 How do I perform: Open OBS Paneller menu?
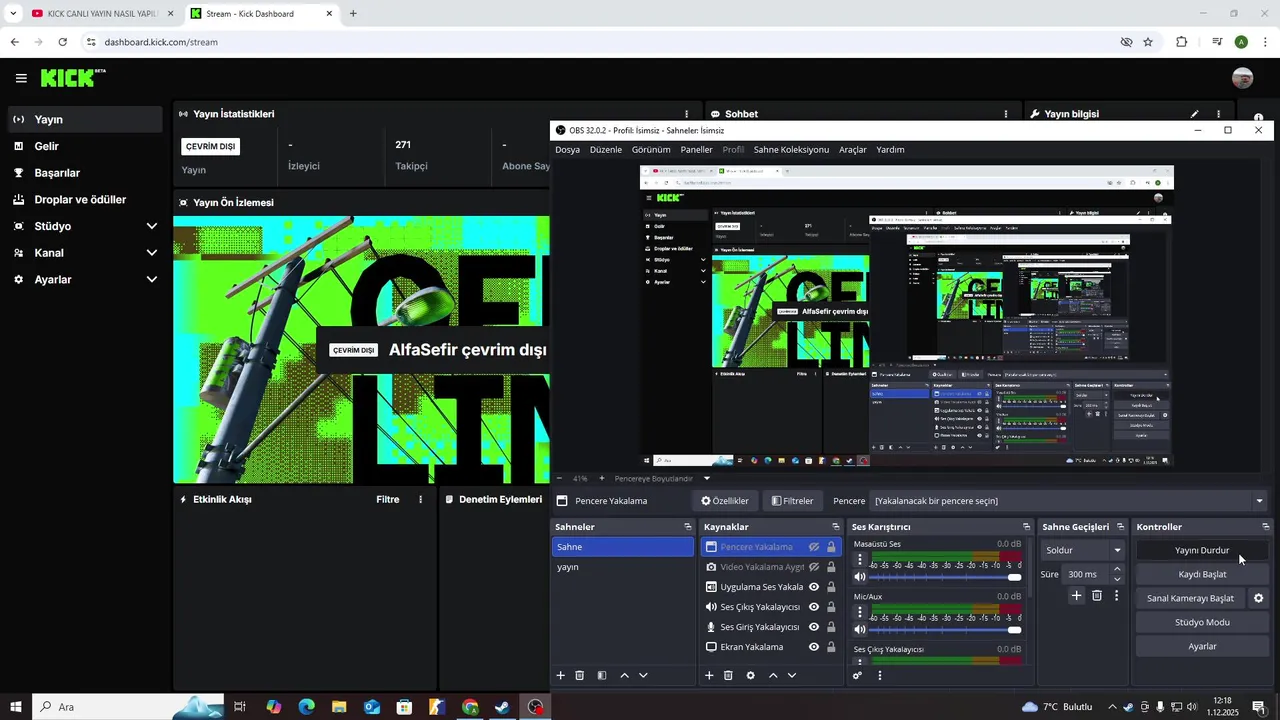(696, 149)
